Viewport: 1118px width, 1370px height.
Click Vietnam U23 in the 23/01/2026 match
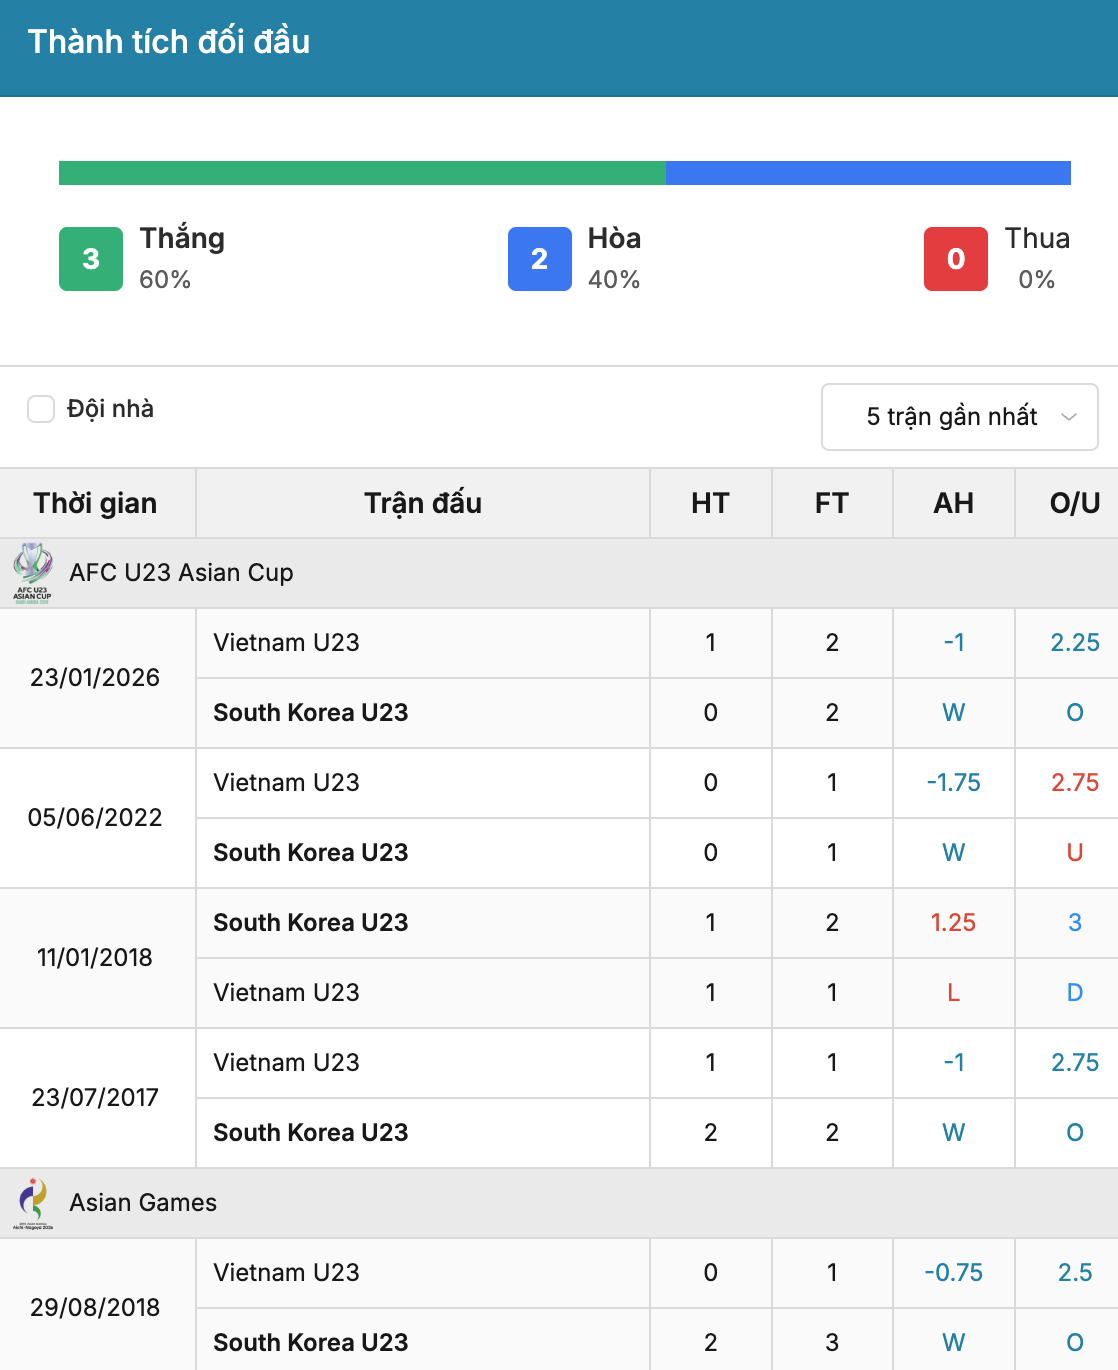pyautogui.click(x=287, y=643)
